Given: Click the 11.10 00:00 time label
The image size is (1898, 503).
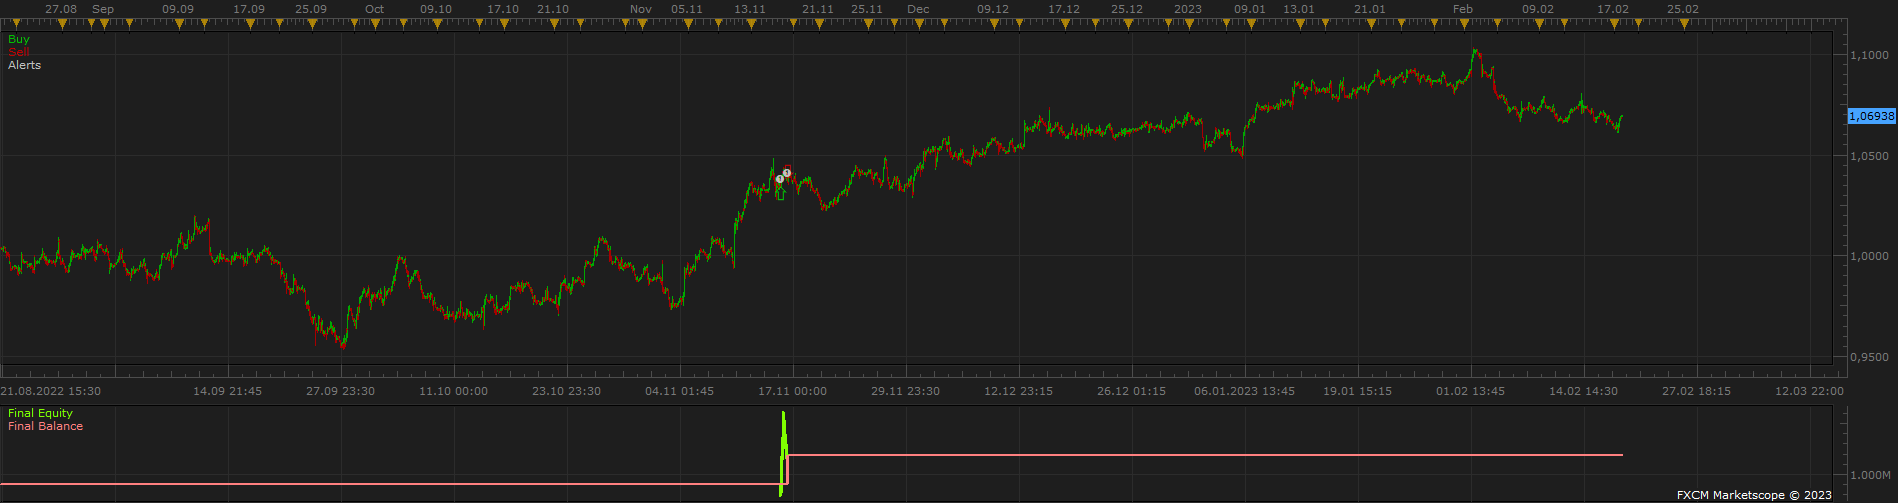Looking at the screenshot, I should coord(453,391).
